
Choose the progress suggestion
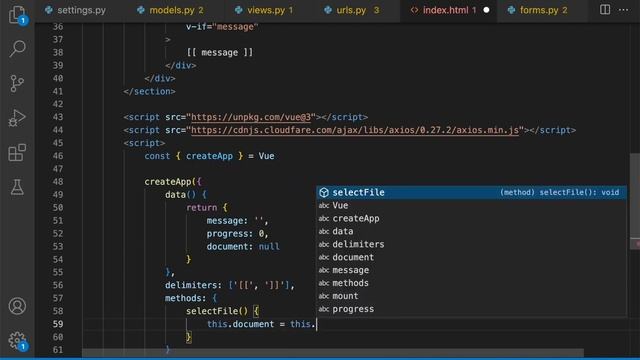pos(471,309)
